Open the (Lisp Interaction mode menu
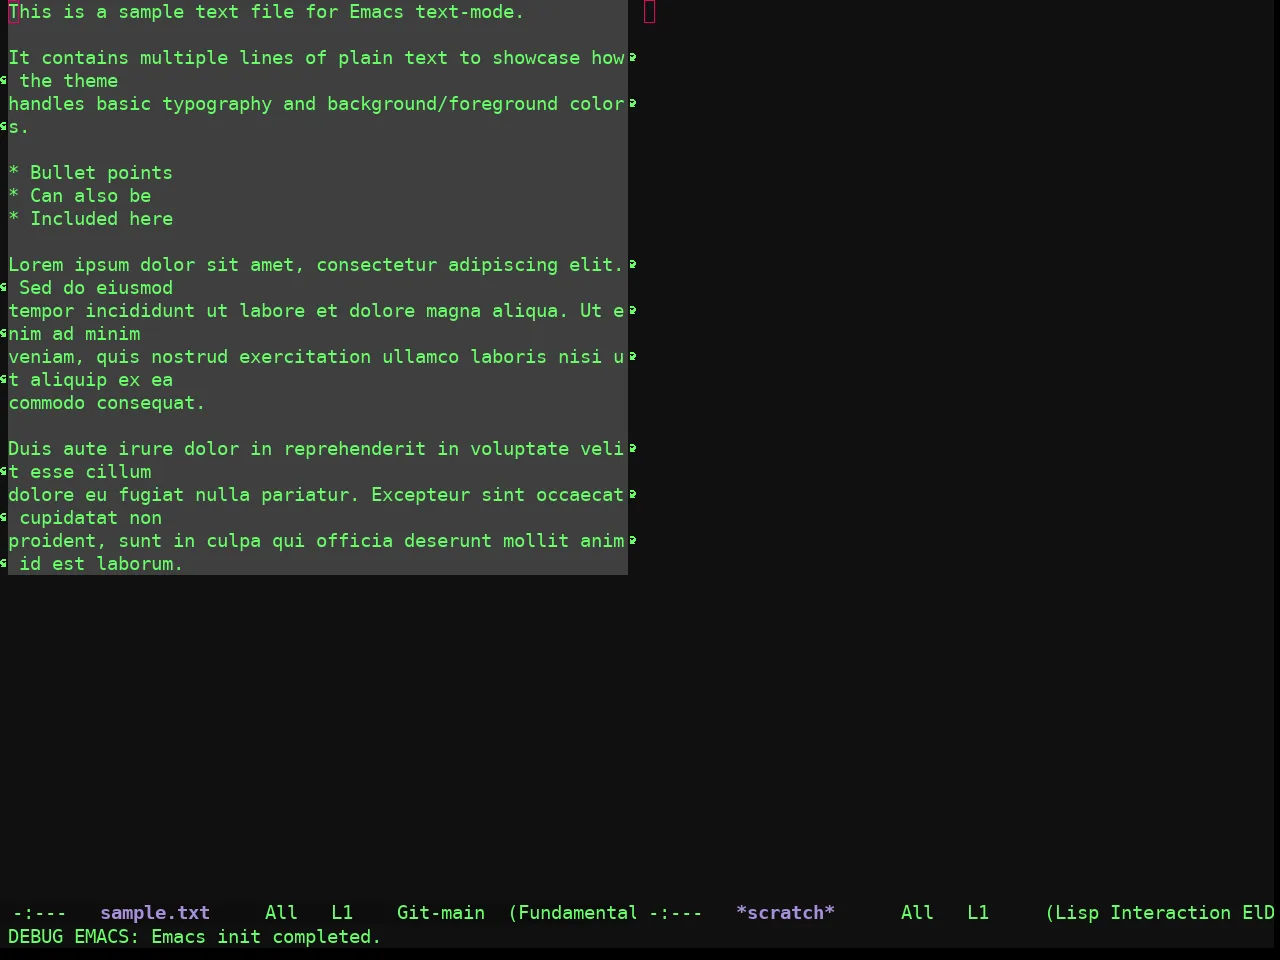This screenshot has width=1280, height=960. 1138,913
